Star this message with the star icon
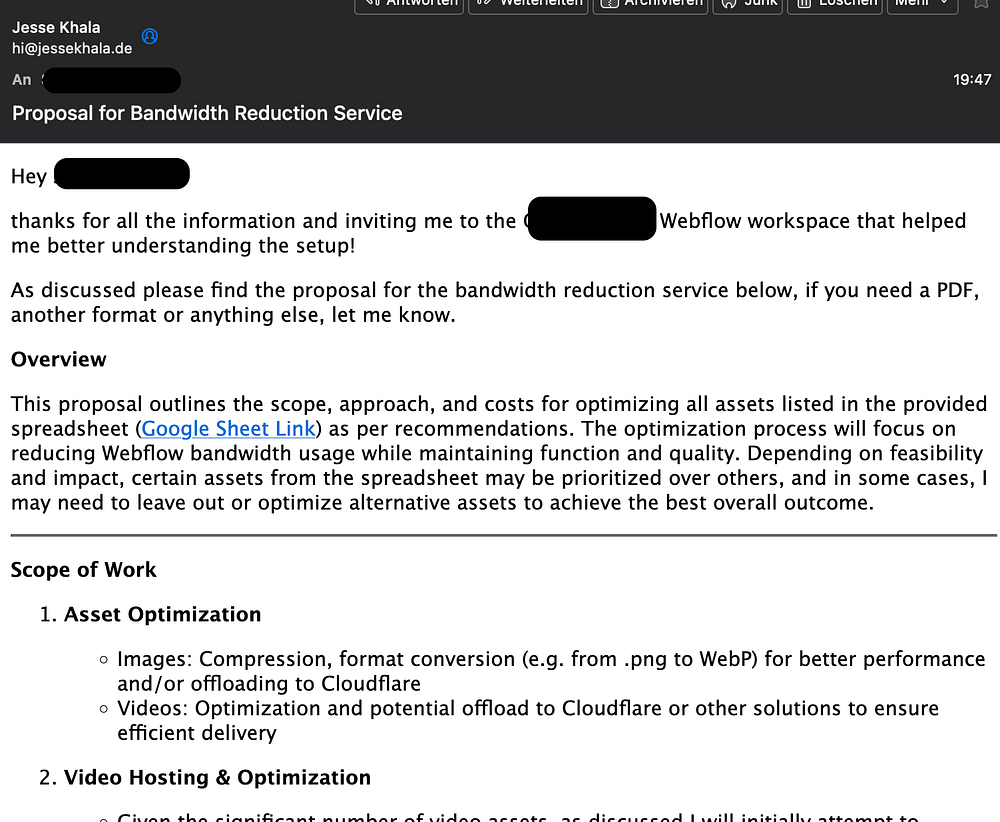This screenshot has height=822, width=1000. (982, 3)
